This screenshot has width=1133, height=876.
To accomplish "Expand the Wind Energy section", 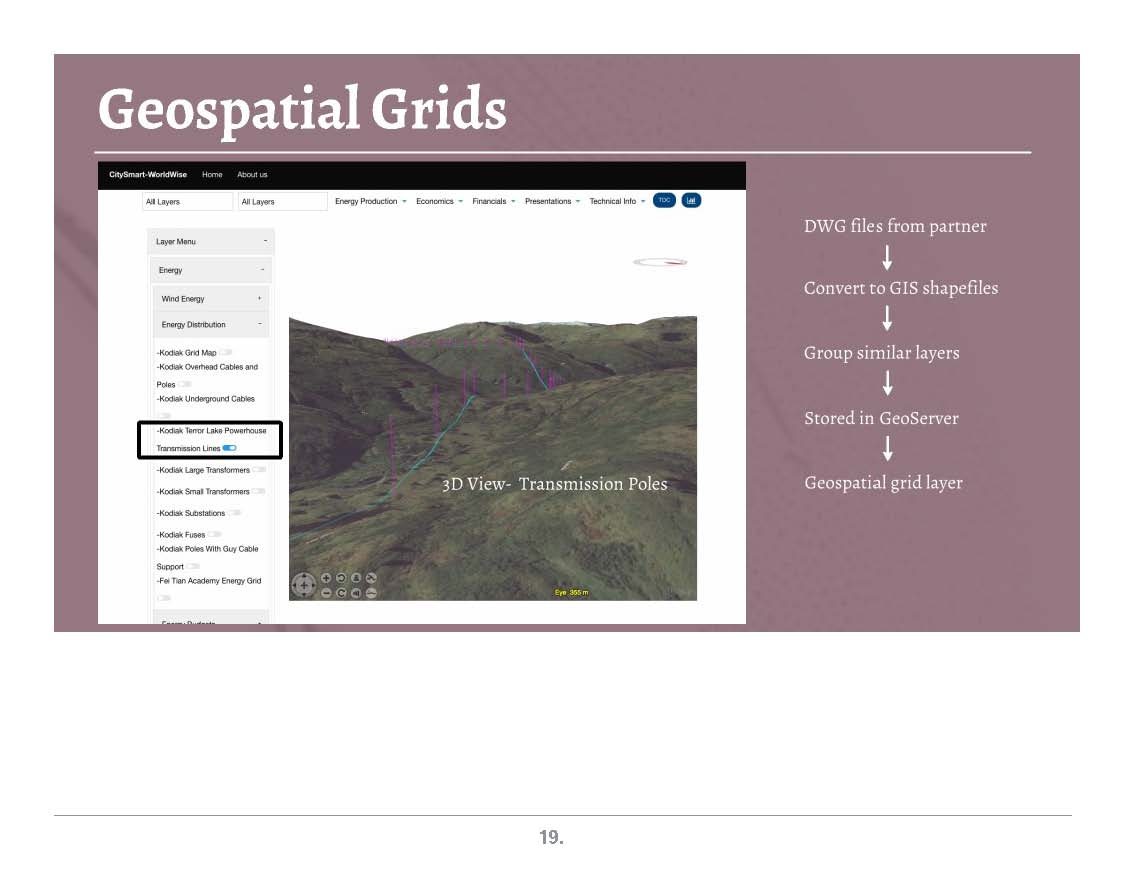I will pyautogui.click(x=210, y=298).
